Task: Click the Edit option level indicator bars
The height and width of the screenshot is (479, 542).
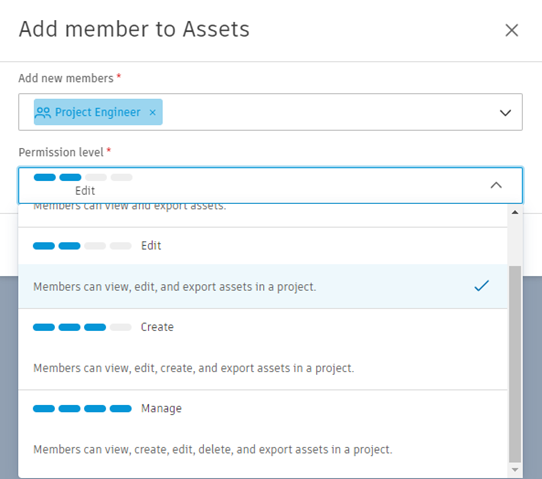Action: (x=82, y=246)
